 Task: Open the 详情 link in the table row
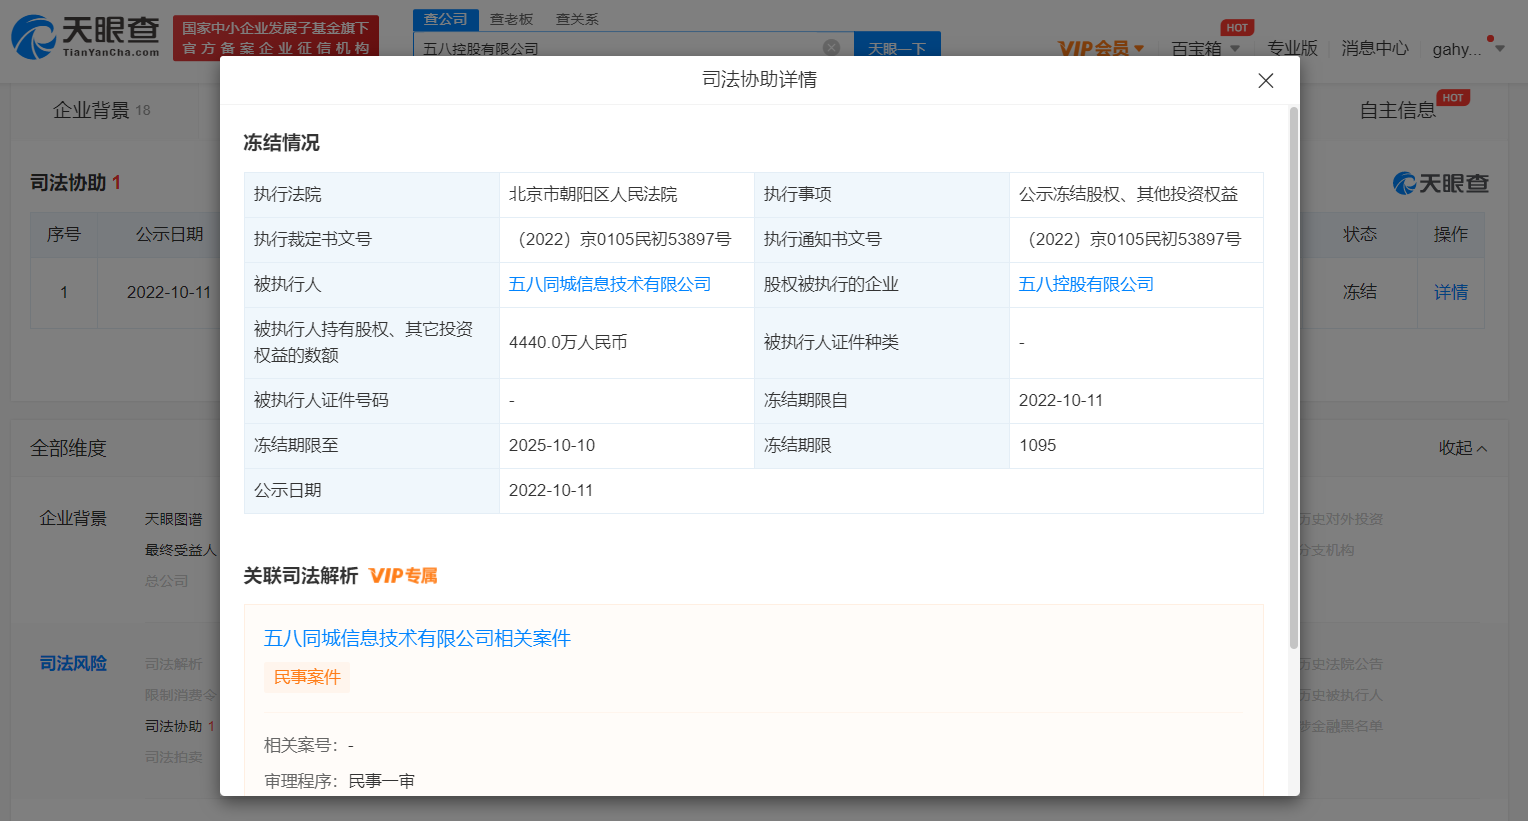1451,292
